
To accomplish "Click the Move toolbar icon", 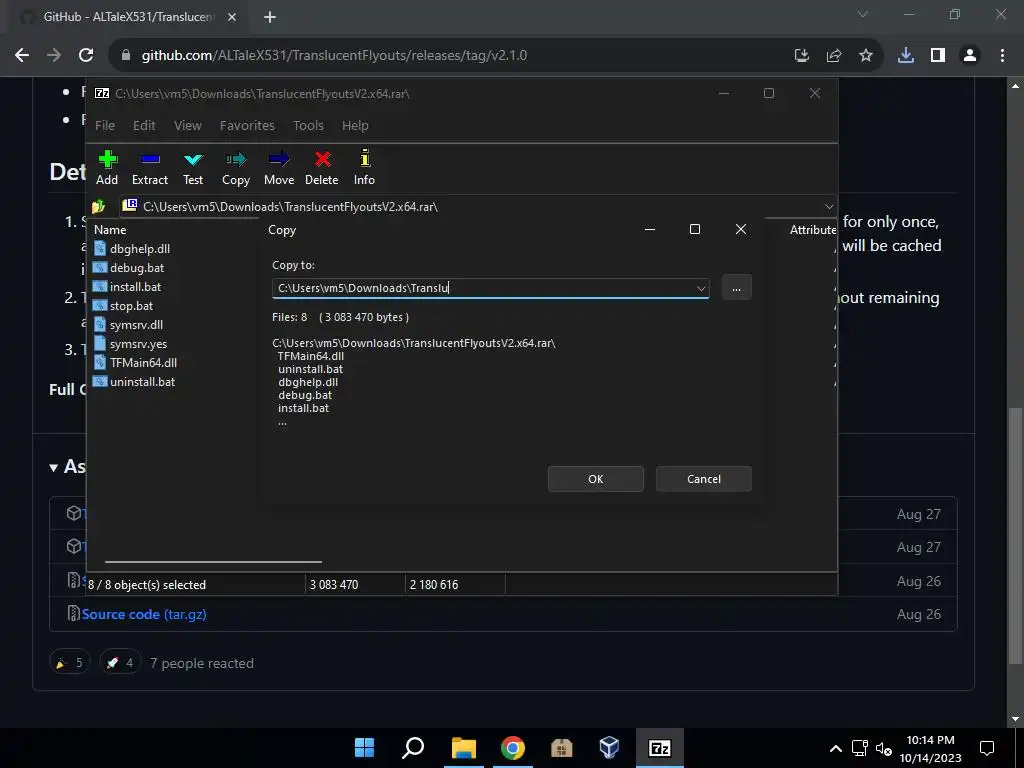I will pyautogui.click(x=279, y=168).
